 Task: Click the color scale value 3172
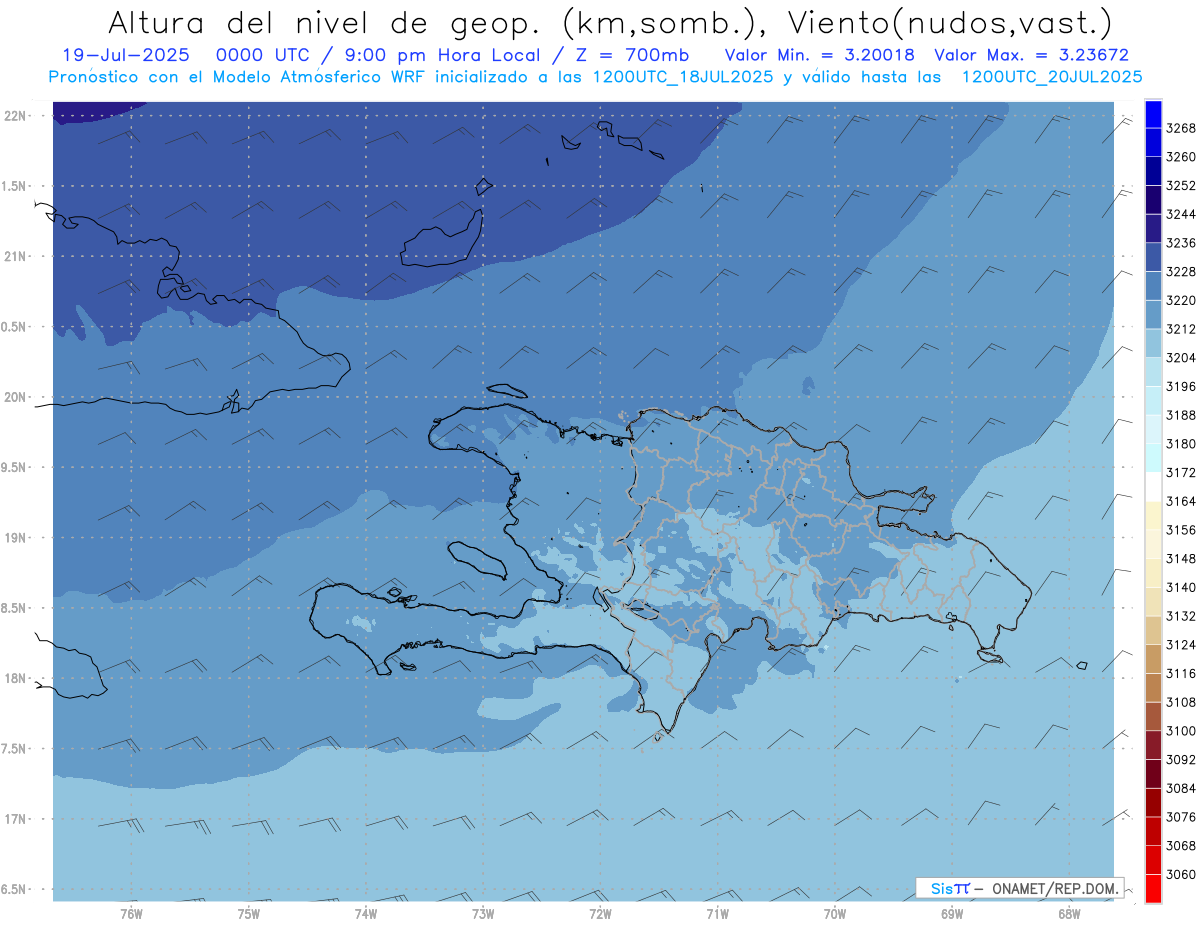pos(1181,472)
